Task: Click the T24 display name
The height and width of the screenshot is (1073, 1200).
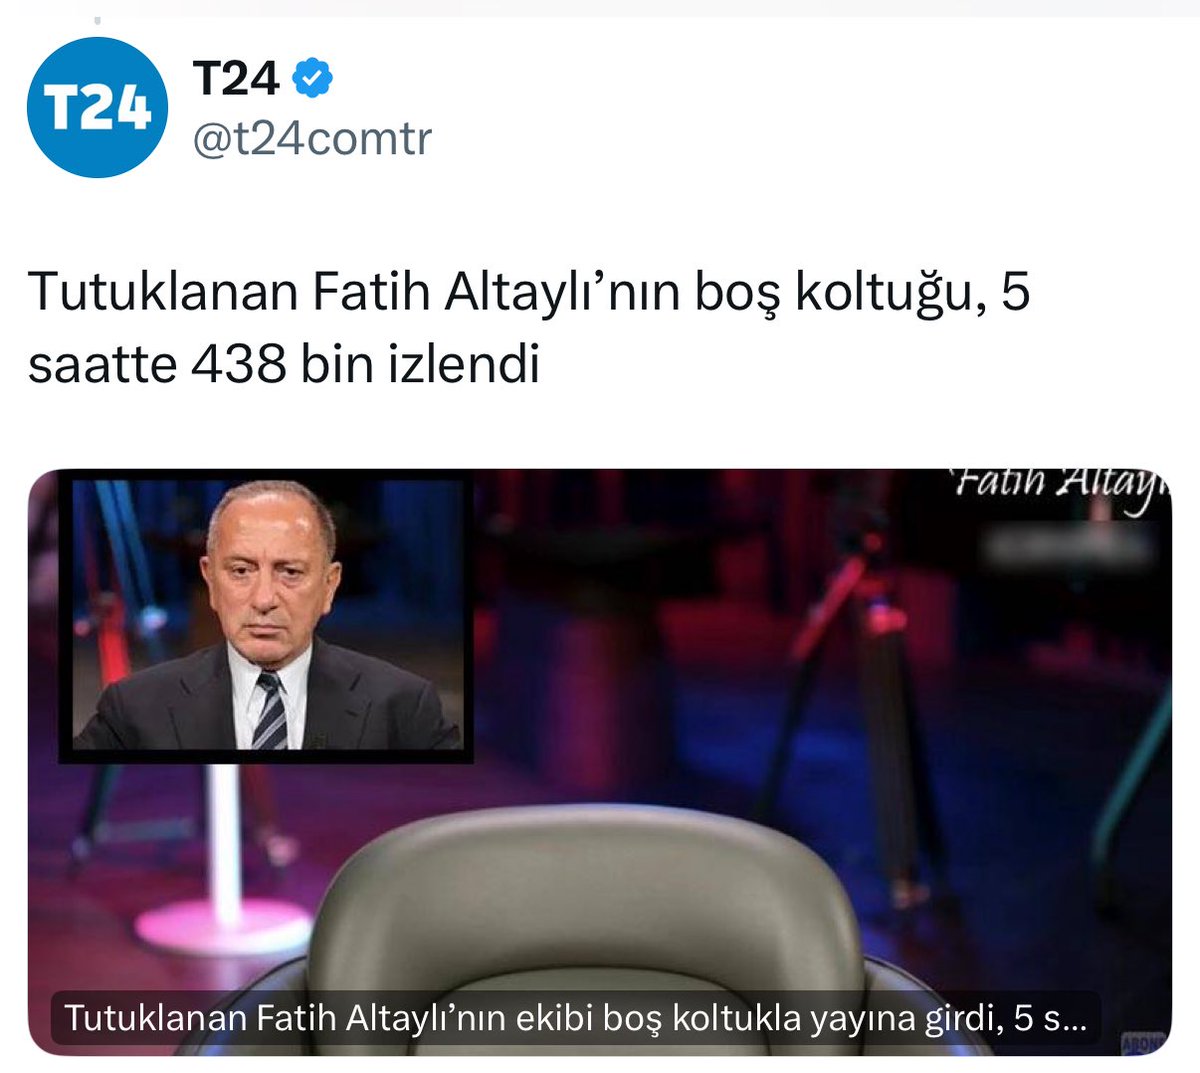Action: (237, 79)
